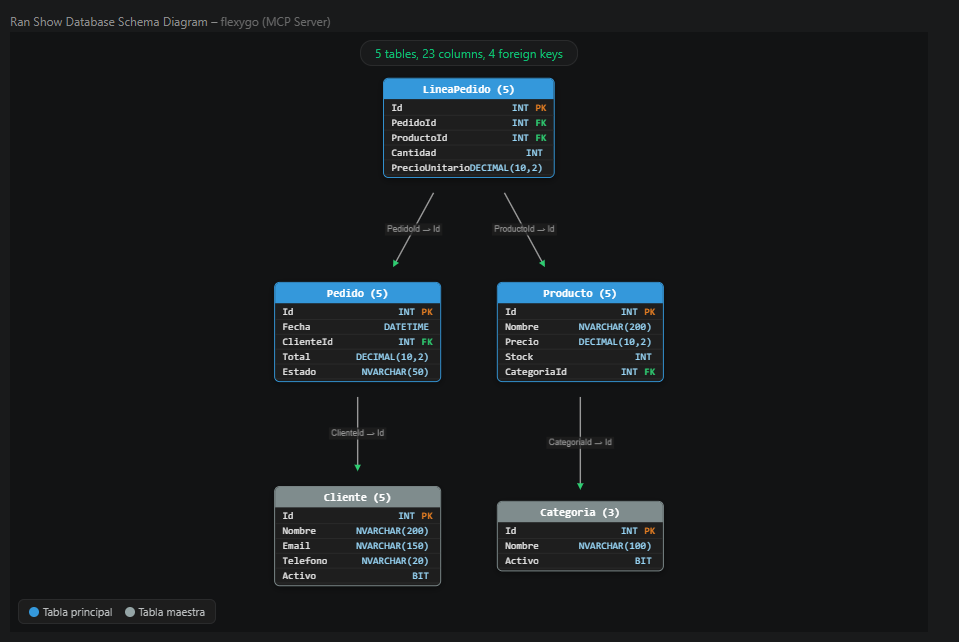The width and height of the screenshot is (959, 642).
Task: Click the Tabla maestra legend label
Action: pos(171,612)
